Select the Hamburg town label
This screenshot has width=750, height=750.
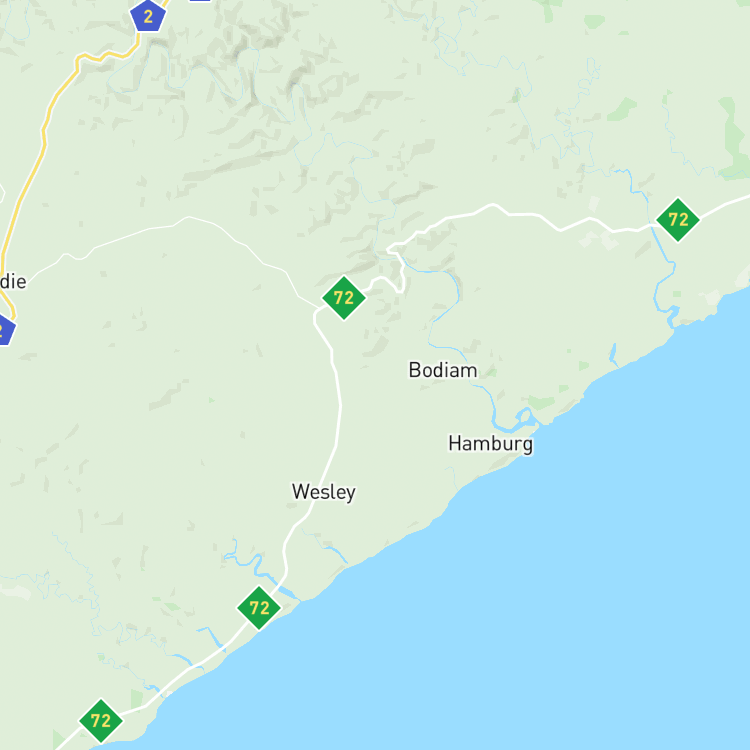point(490,444)
